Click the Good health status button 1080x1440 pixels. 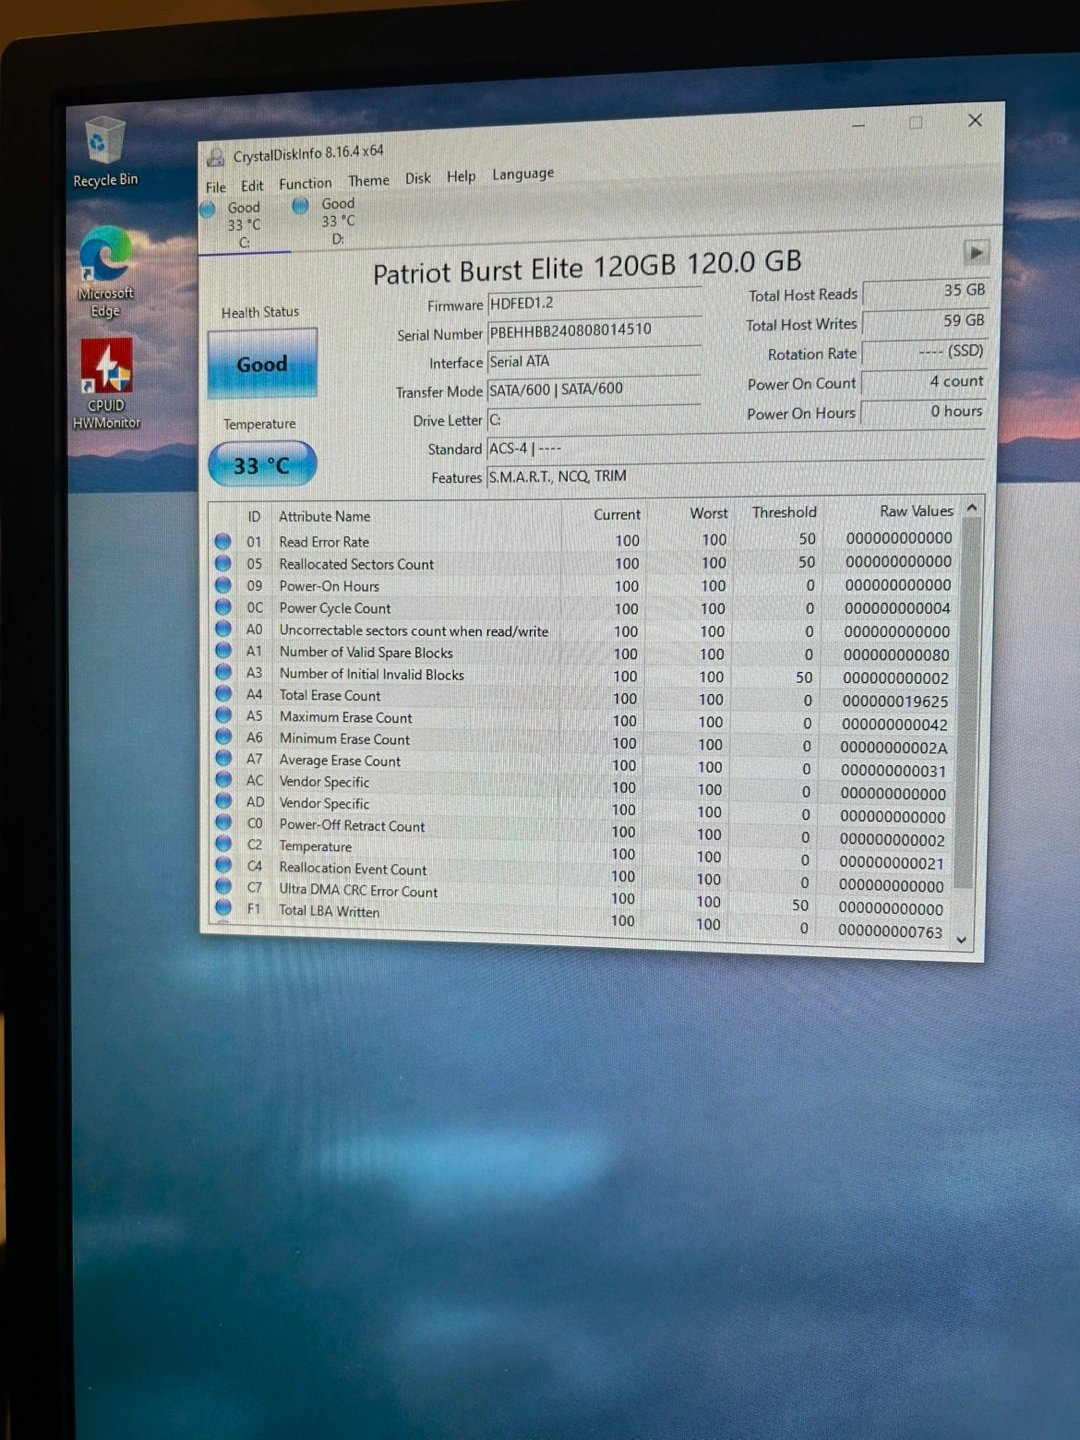pos(262,364)
